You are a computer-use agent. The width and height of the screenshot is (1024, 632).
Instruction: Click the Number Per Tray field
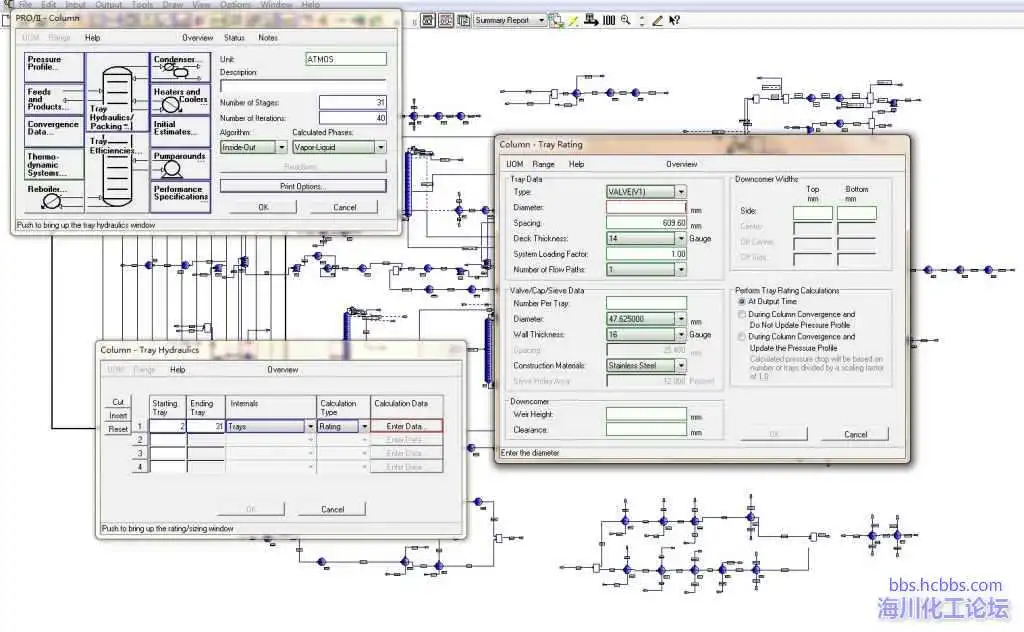coord(646,304)
